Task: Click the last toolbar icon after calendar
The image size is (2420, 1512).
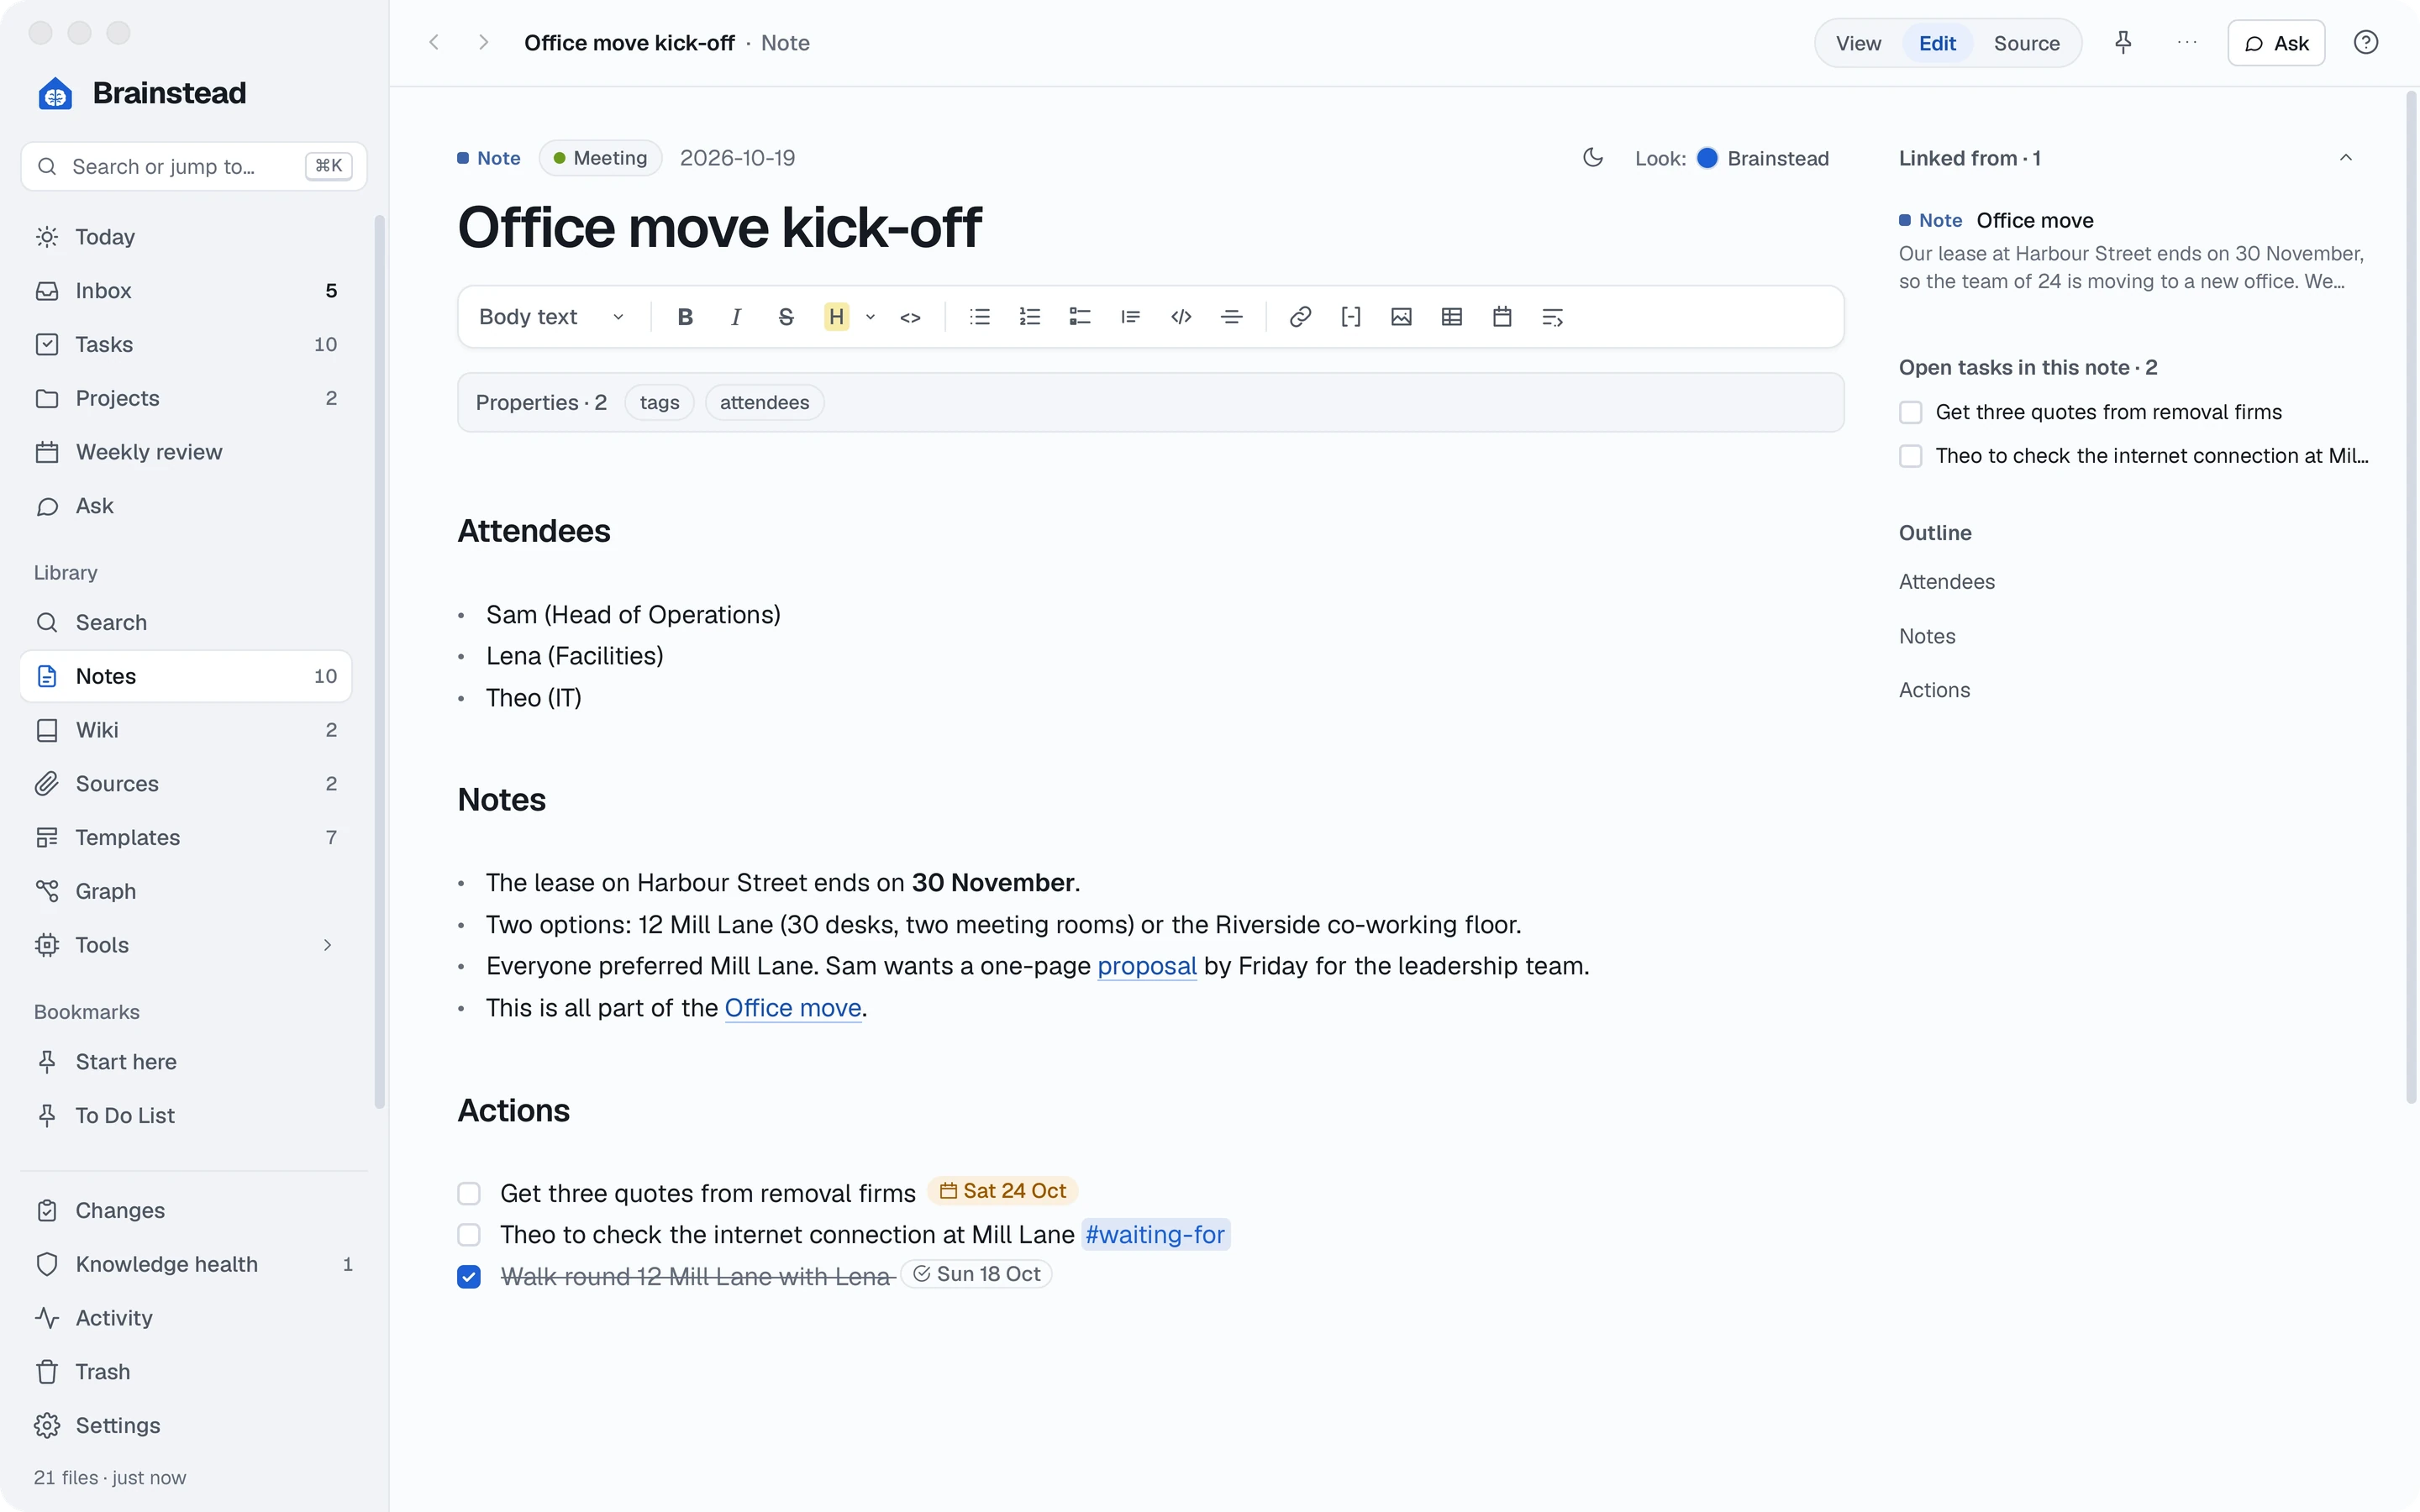Action: coord(1553,317)
